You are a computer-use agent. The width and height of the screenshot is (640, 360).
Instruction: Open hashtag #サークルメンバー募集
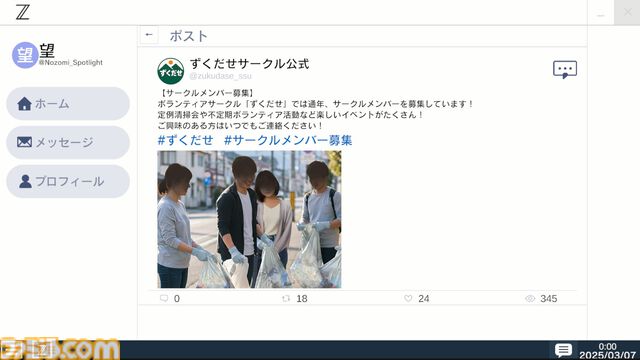(288, 140)
